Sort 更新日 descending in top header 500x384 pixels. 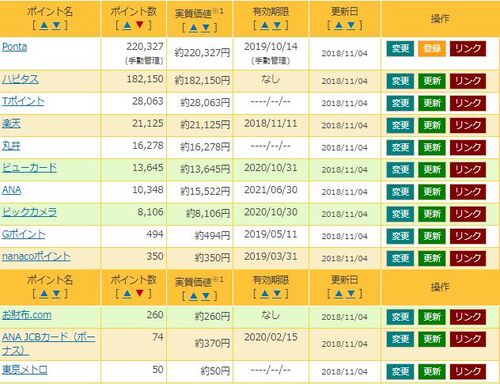[x=351, y=25]
